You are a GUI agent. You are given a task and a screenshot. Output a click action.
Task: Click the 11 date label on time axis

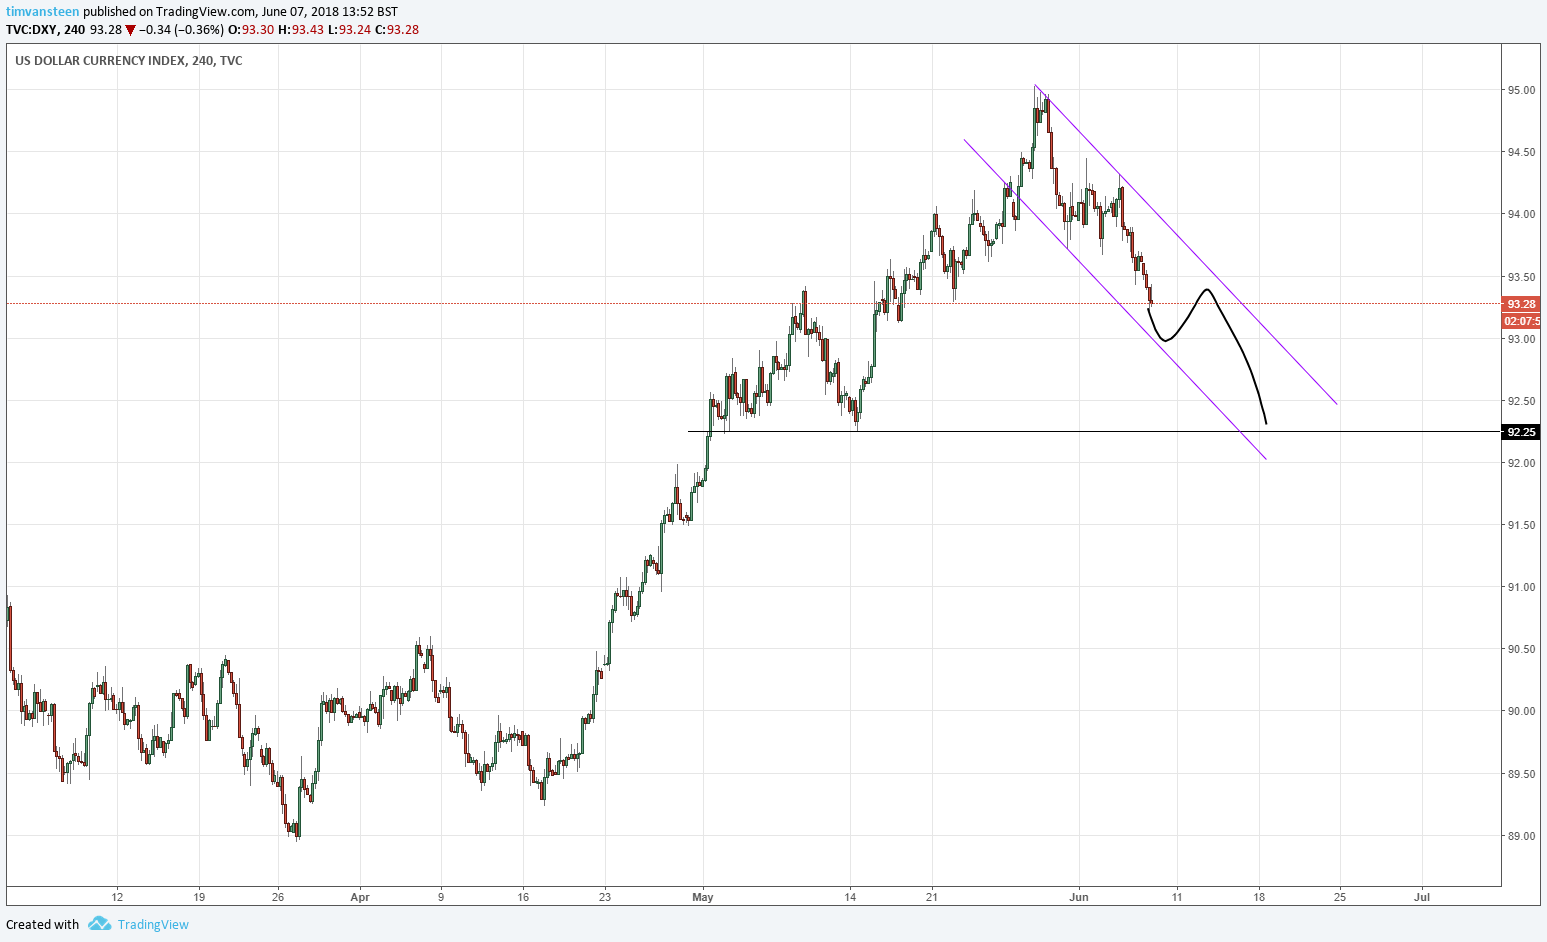[x=1177, y=897]
